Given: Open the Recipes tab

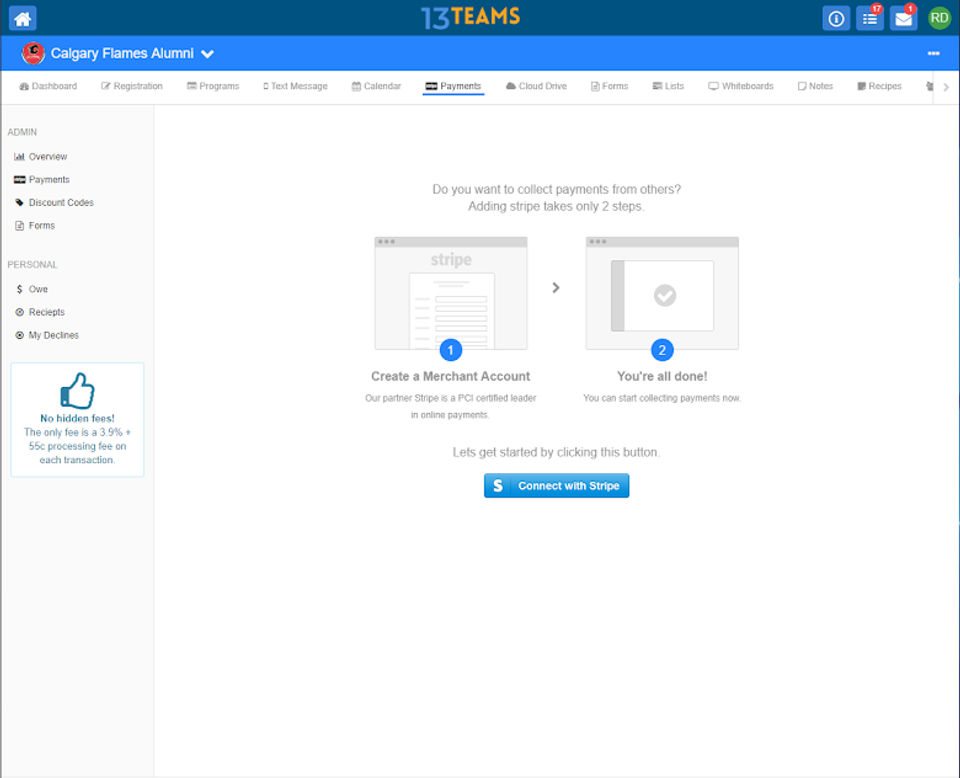Looking at the screenshot, I should (879, 86).
